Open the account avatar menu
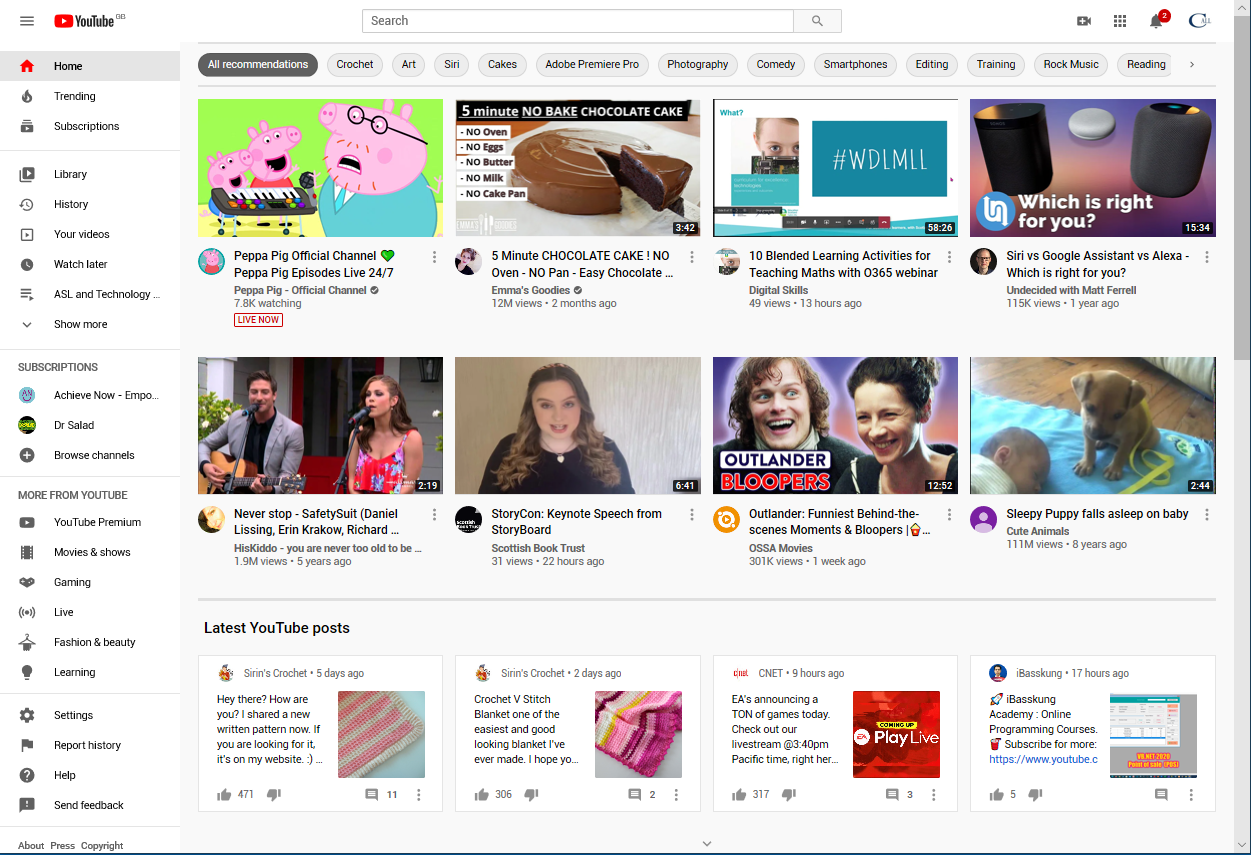 (x=1198, y=21)
